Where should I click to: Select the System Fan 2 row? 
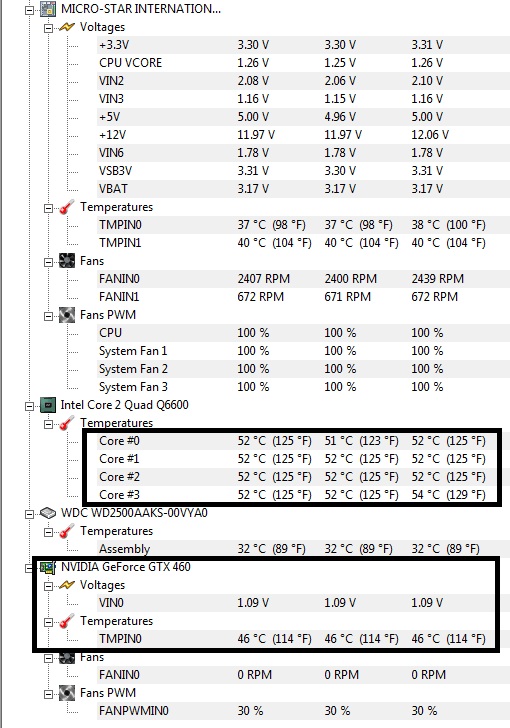tap(303, 369)
